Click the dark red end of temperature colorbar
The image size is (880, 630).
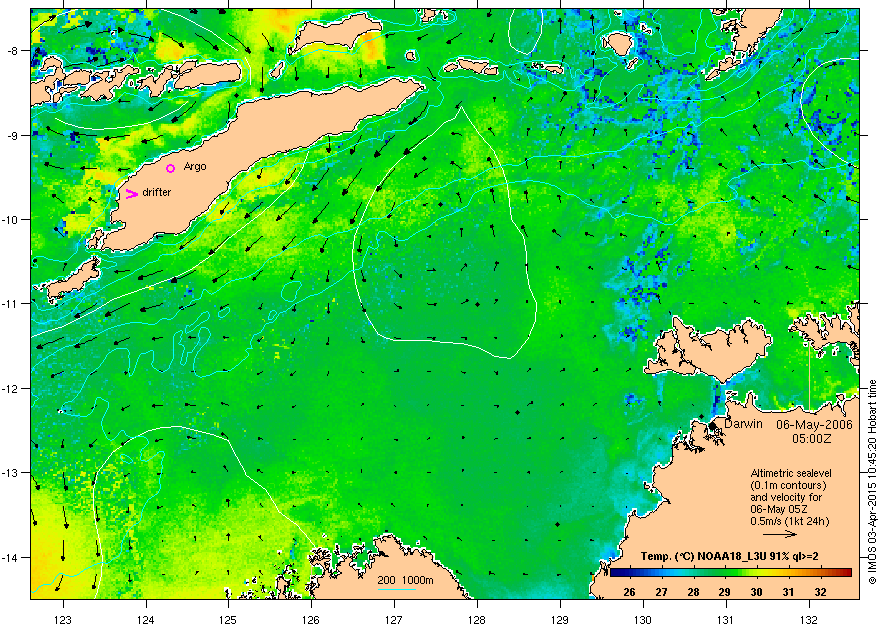click(846, 572)
